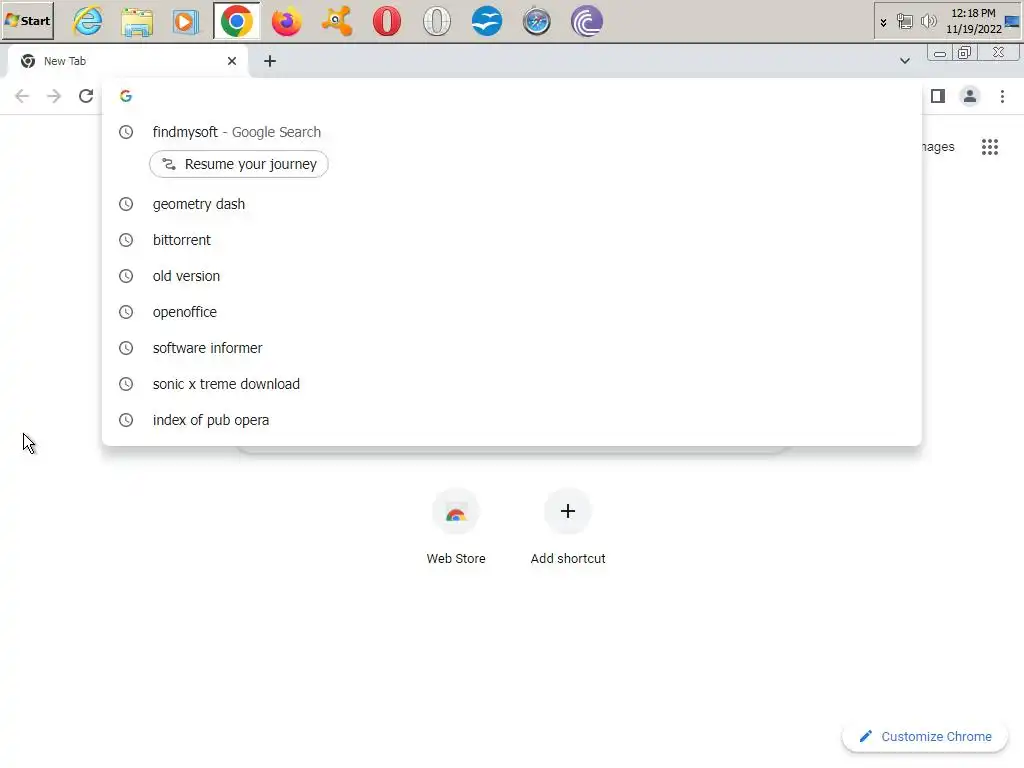Open the Web Store shortcut
The width and height of the screenshot is (1024, 768).
click(x=456, y=526)
